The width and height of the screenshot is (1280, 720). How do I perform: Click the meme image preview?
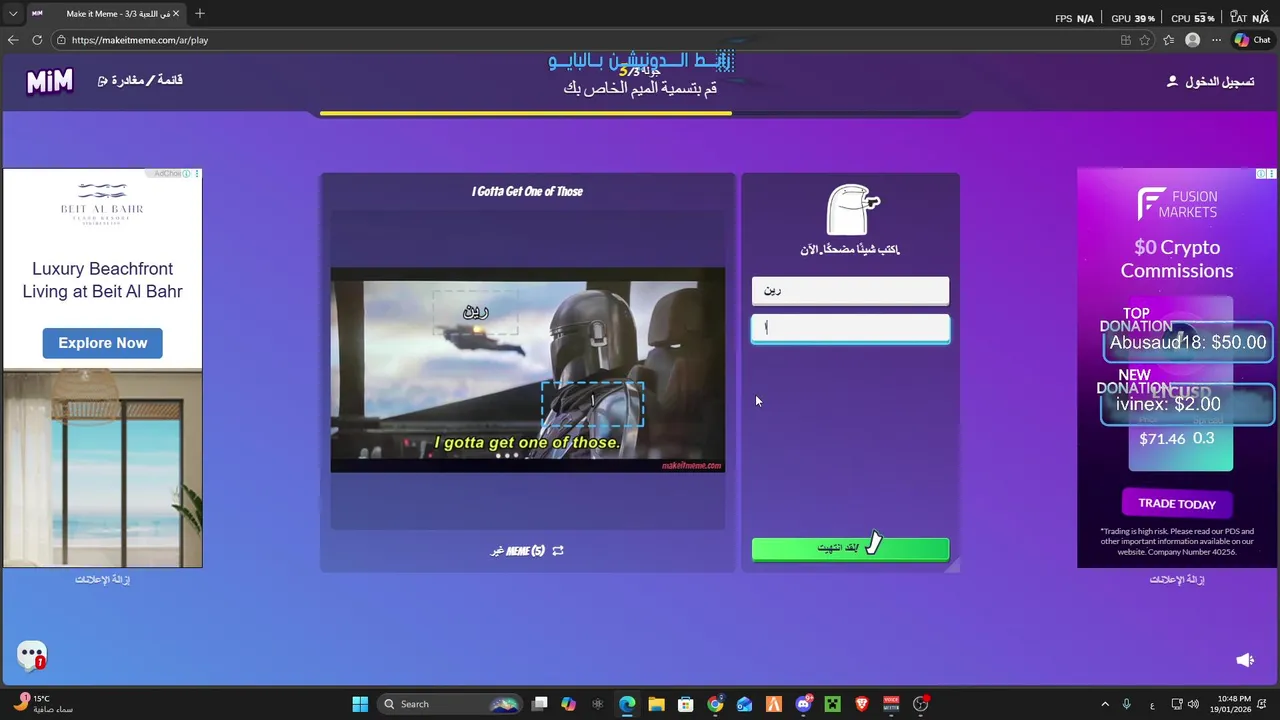[527, 369]
